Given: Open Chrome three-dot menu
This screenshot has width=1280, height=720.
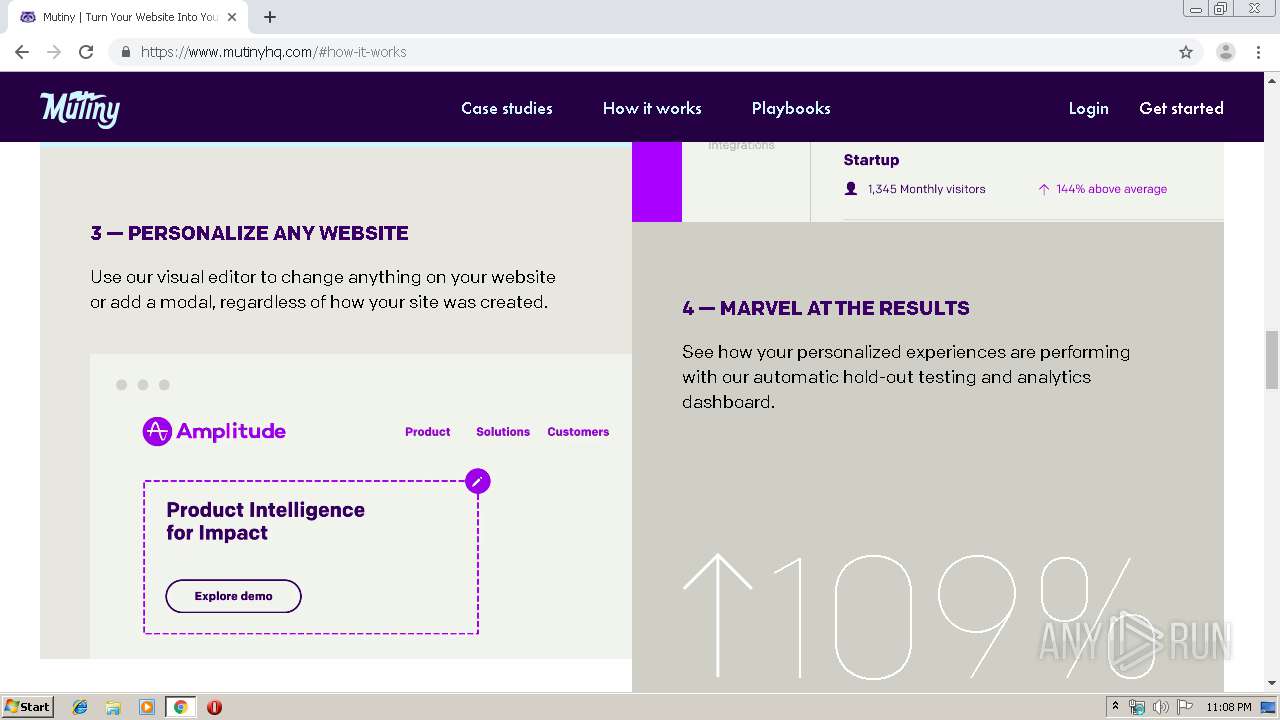Looking at the screenshot, I should pos(1259,52).
